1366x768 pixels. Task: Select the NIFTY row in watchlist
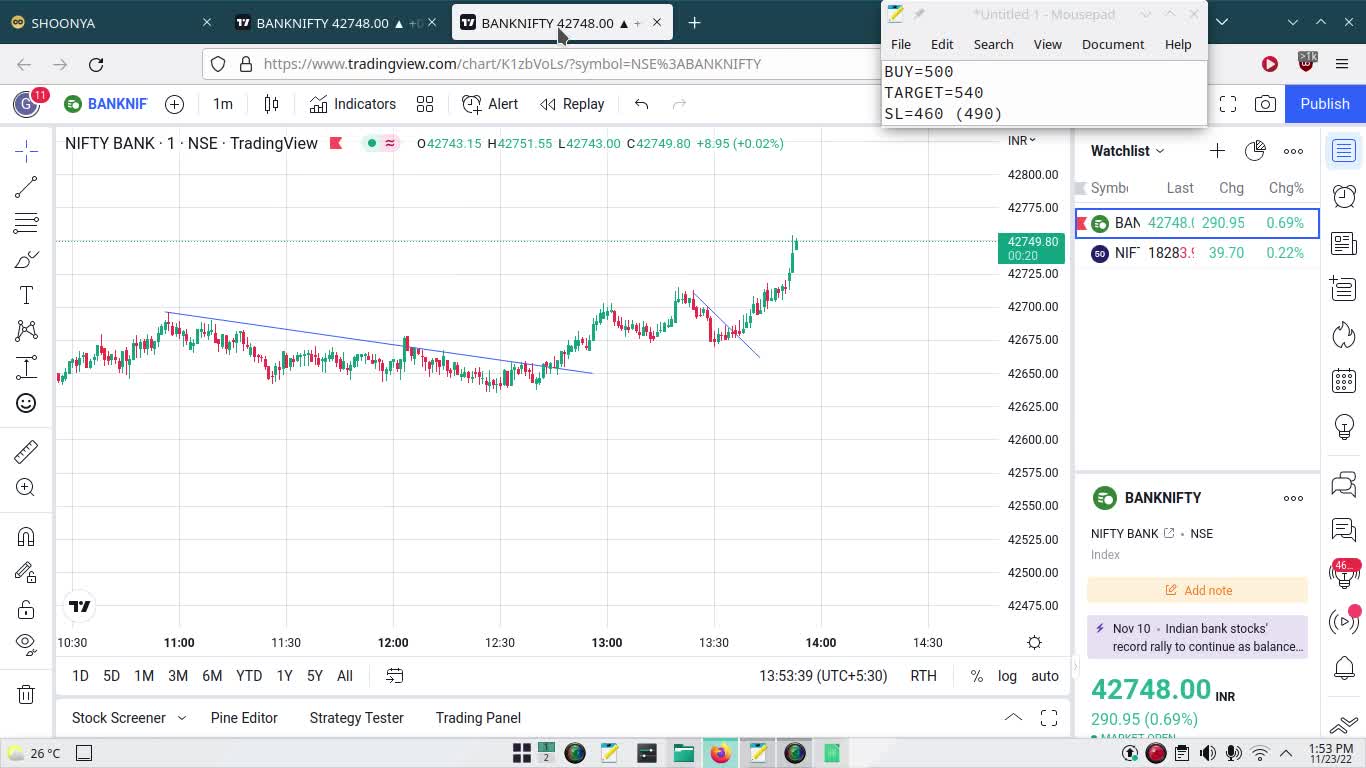coord(1197,253)
